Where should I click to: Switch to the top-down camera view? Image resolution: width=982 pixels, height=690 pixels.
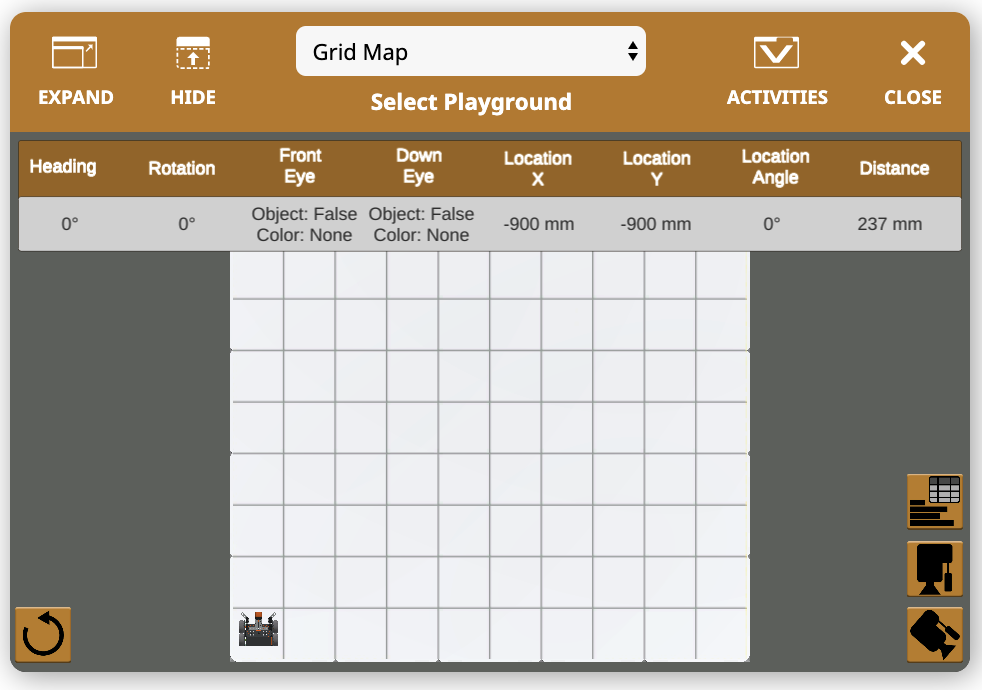tap(934, 568)
